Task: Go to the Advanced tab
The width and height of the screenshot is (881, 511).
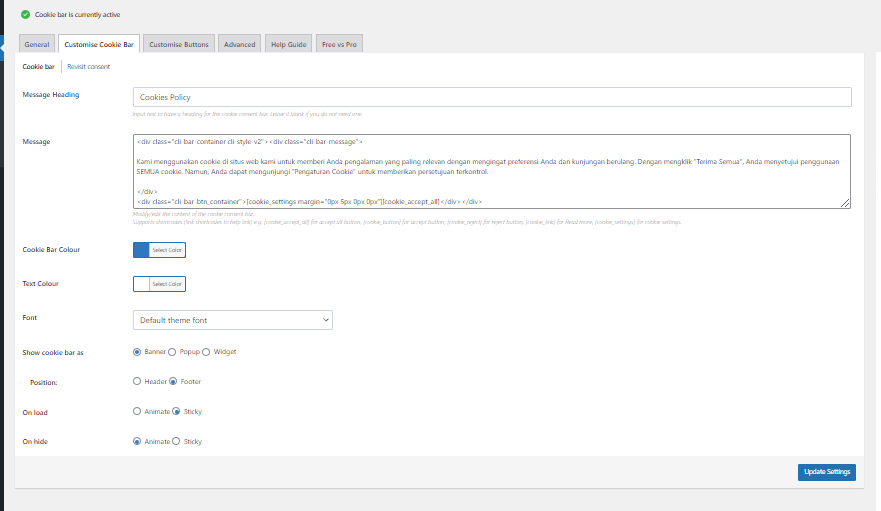Action: [x=239, y=45]
